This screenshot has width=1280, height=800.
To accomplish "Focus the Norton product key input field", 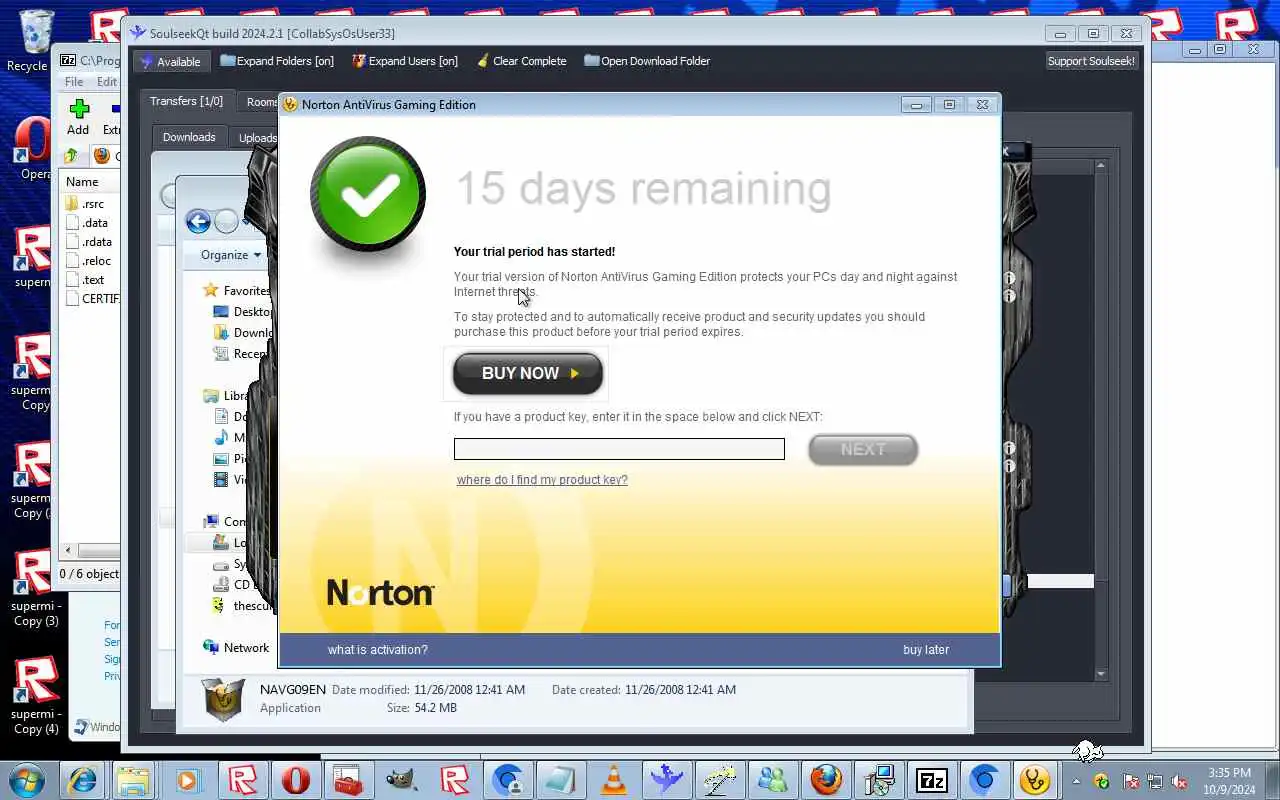I will pos(619,449).
